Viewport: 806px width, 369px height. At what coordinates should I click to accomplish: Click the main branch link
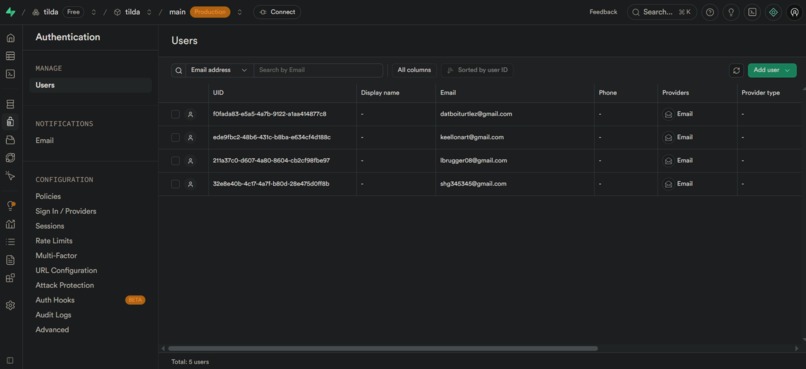pyautogui.click(x=177, y=12)
